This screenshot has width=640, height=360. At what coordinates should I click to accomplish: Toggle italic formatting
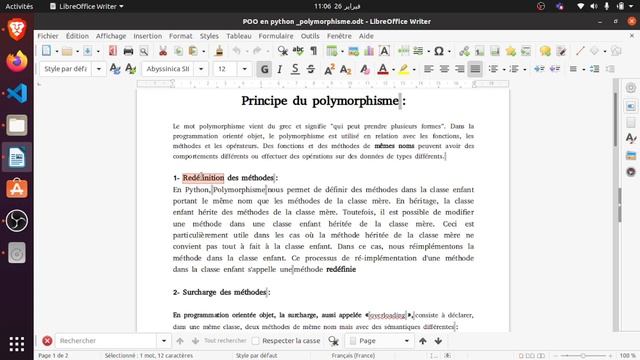pos(280,69)
